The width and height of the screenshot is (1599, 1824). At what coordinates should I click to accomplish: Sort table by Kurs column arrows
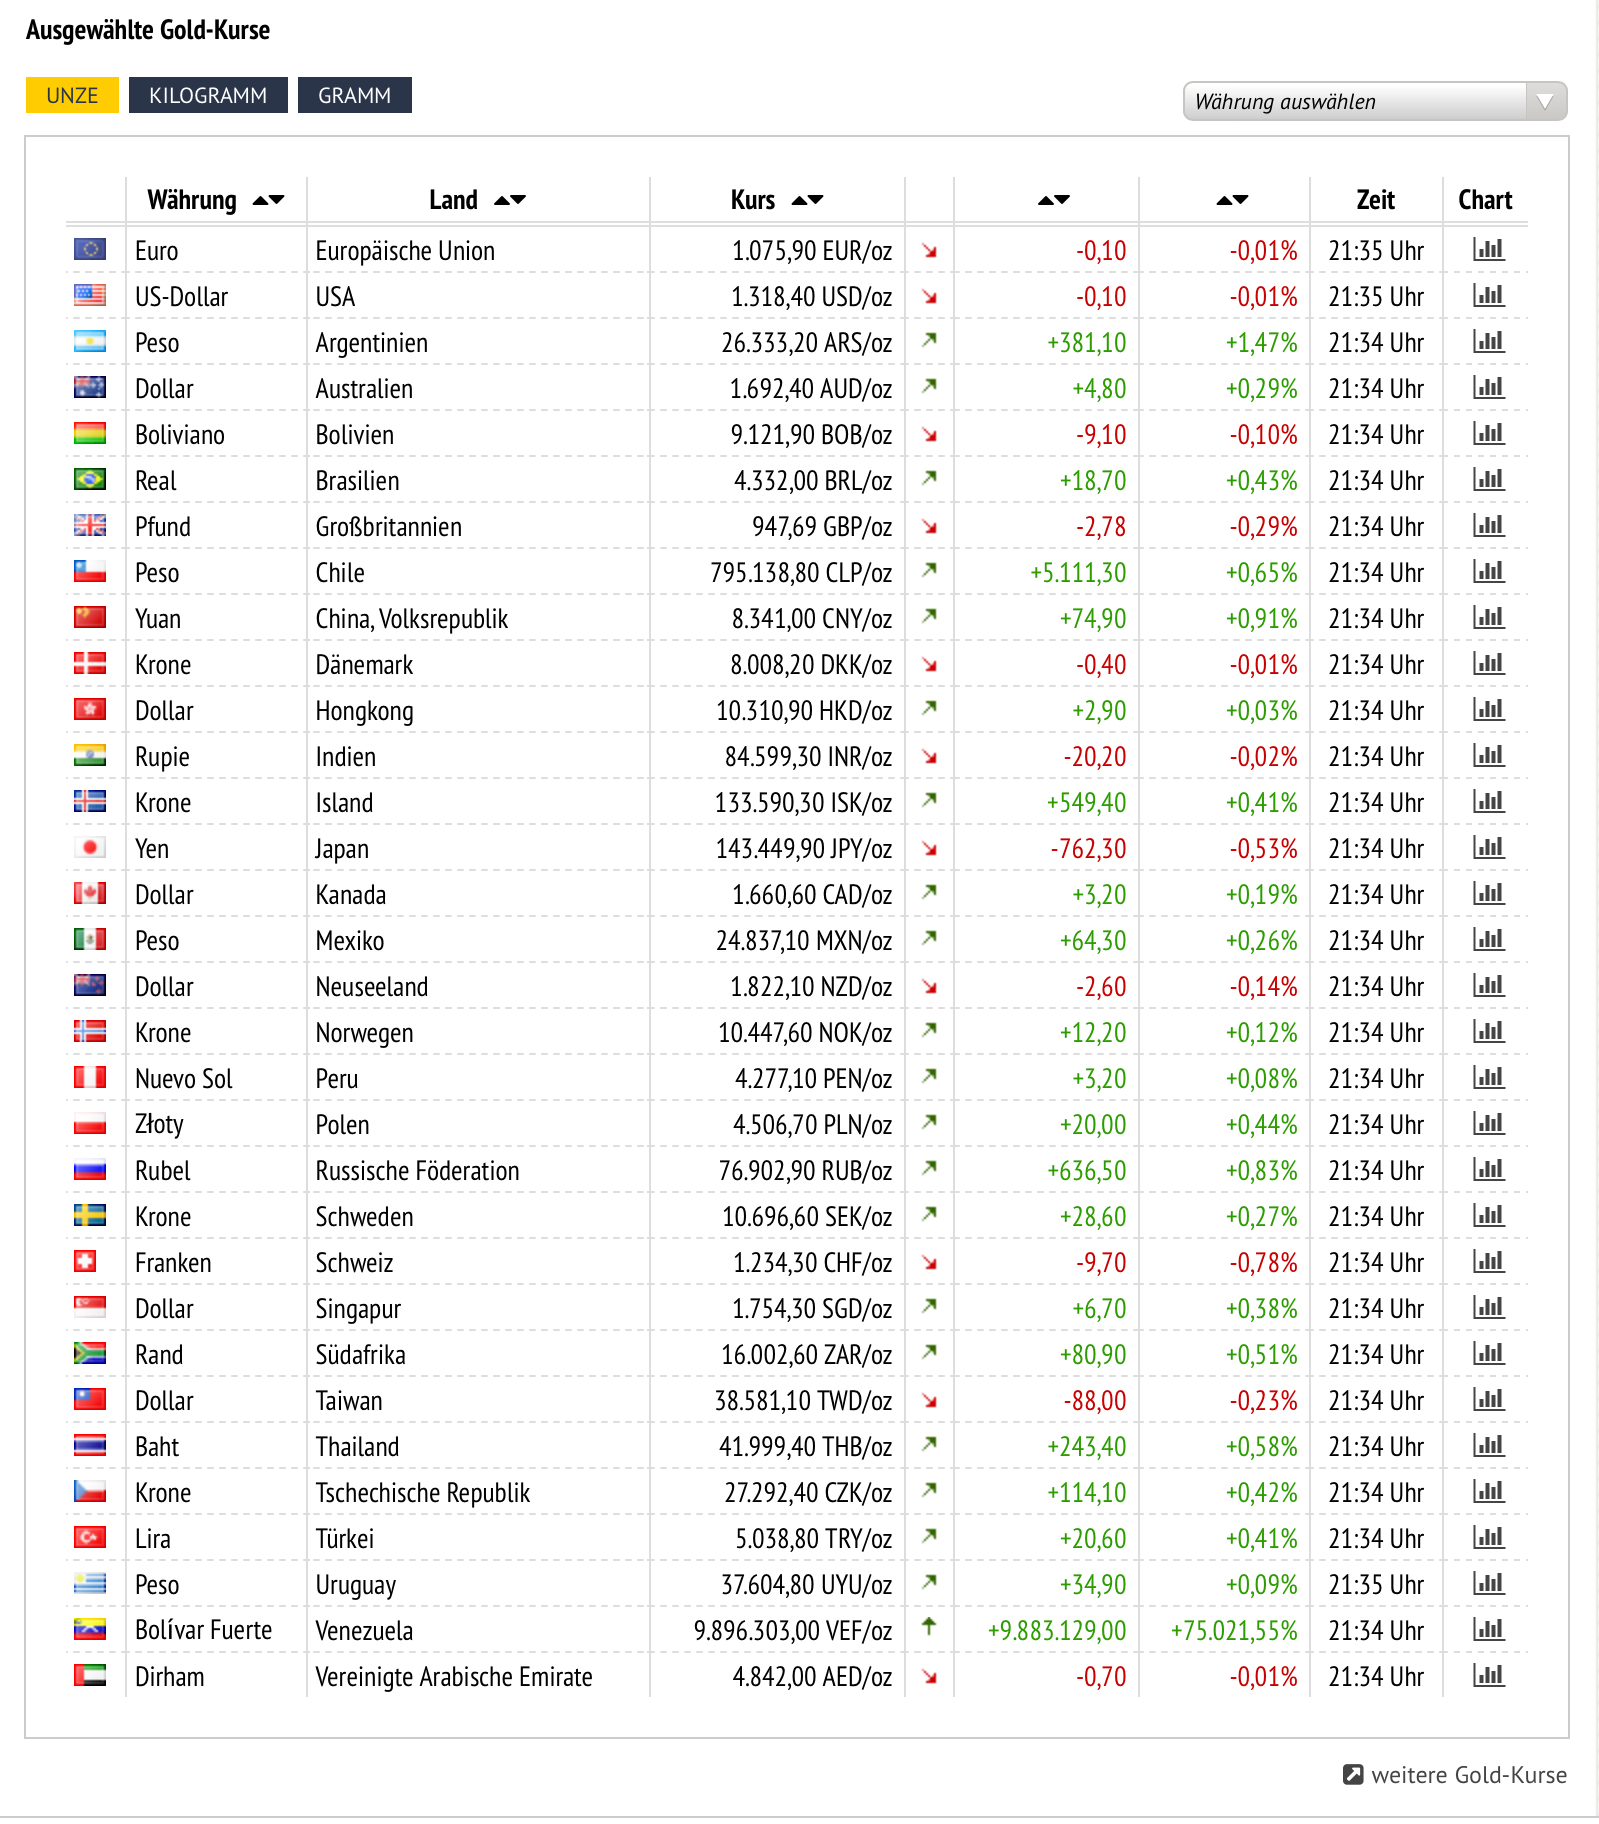[x=808, y=201]
